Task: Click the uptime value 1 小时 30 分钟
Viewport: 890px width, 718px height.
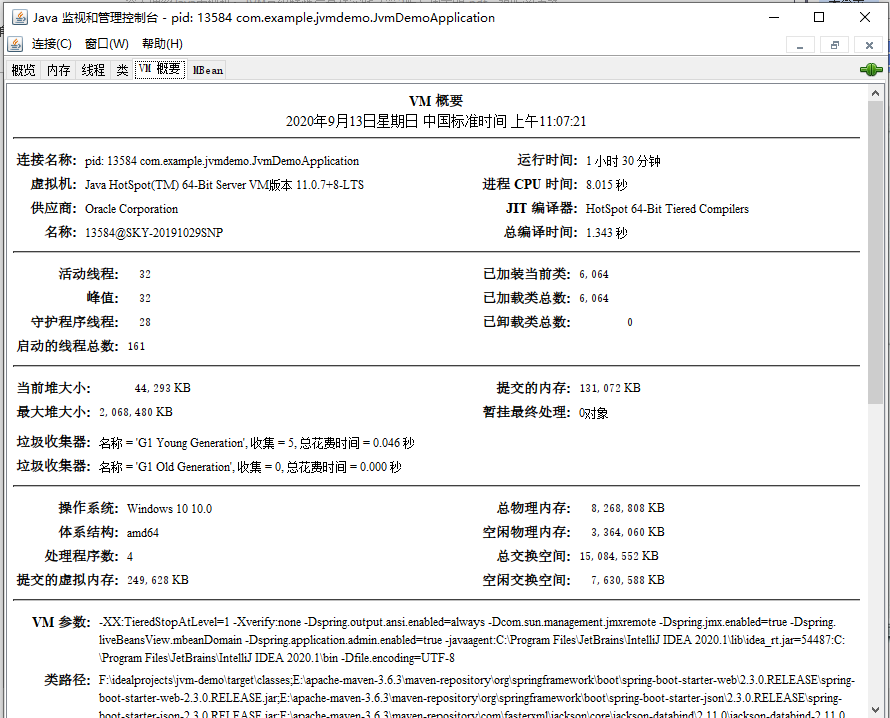Action: [623, 161]
